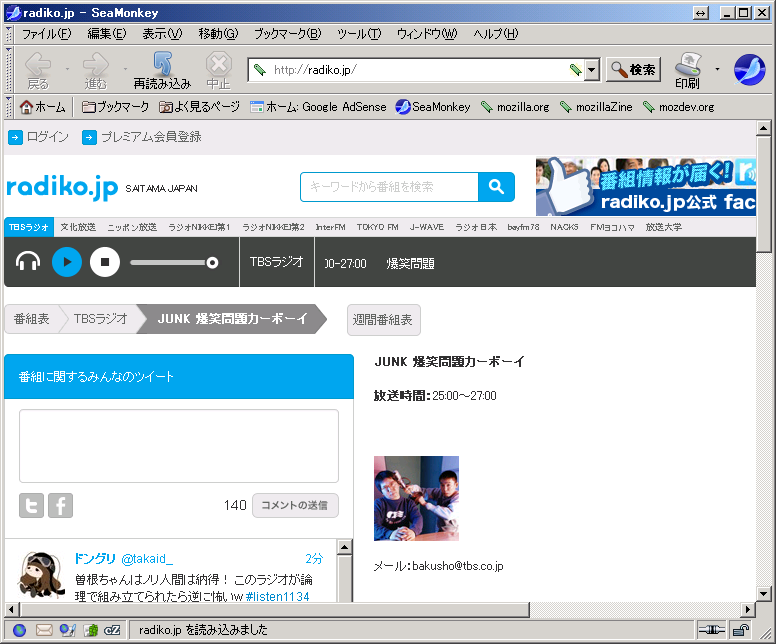The height and width of the screenshot is (644, 776).
Task: Open the SeaMonkey bookmark
Action: pyautogui.click(x=433, y=107)
